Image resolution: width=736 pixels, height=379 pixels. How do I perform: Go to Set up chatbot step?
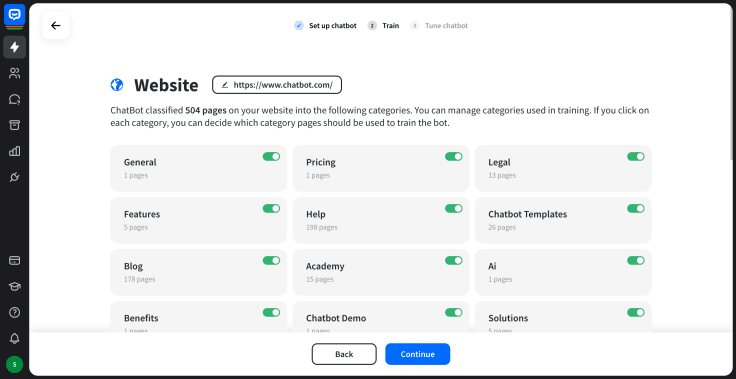click(x=325, y=26)
